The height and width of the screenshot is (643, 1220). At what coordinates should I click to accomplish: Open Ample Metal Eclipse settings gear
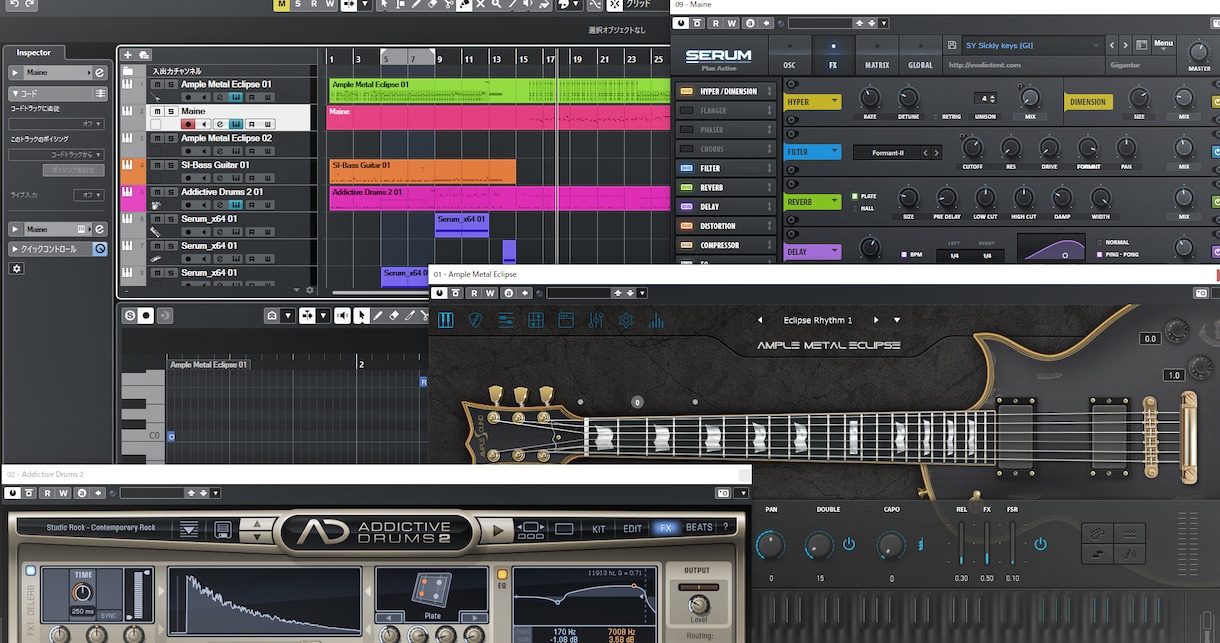click(x=626, y=320)
